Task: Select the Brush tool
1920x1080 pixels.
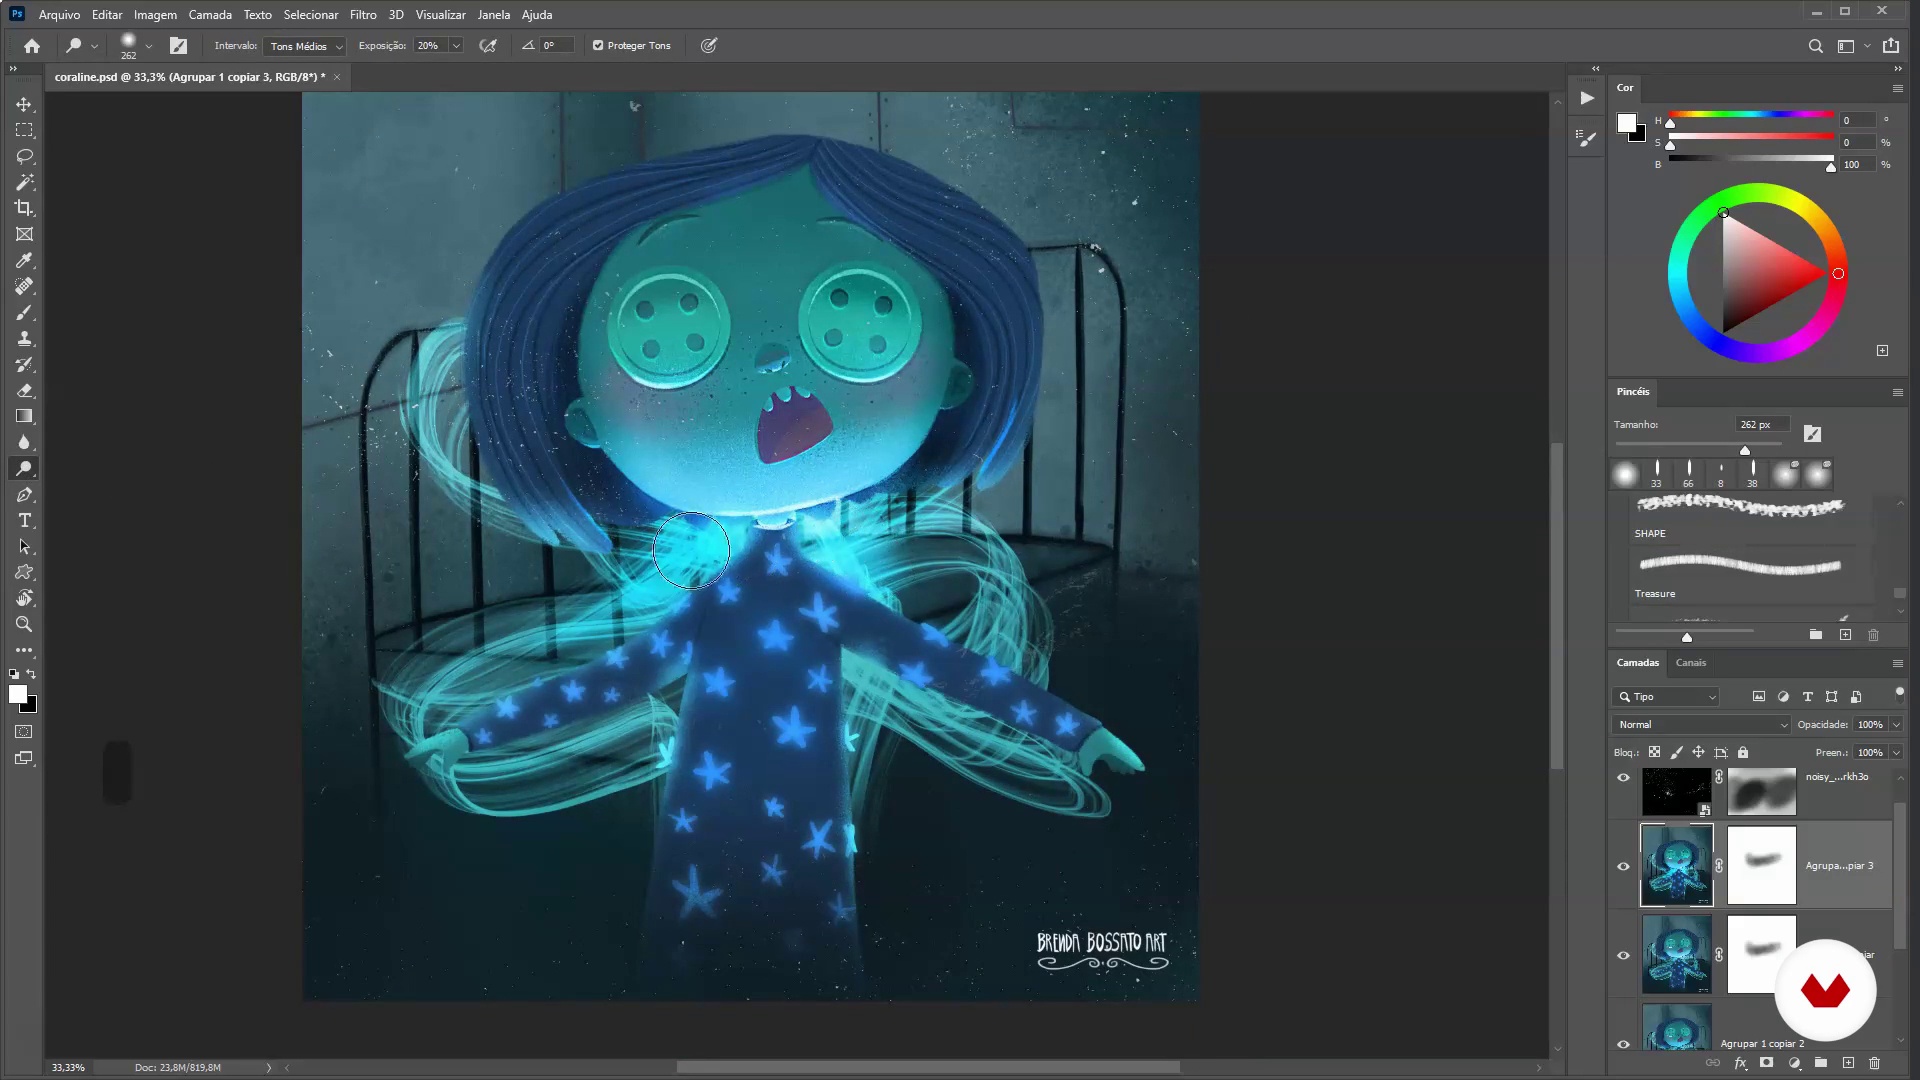Action: [x=24, y=312]
